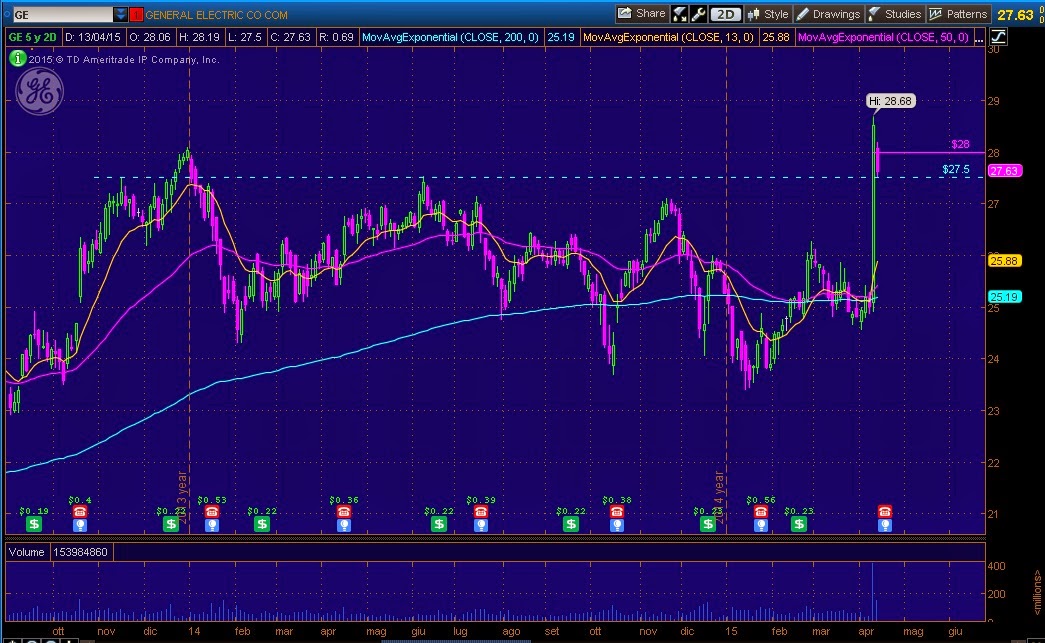Click the lightbulb icon under the $0.36 earnings
This screenshot has width=1045, height=643.
(x=344, y=524)
